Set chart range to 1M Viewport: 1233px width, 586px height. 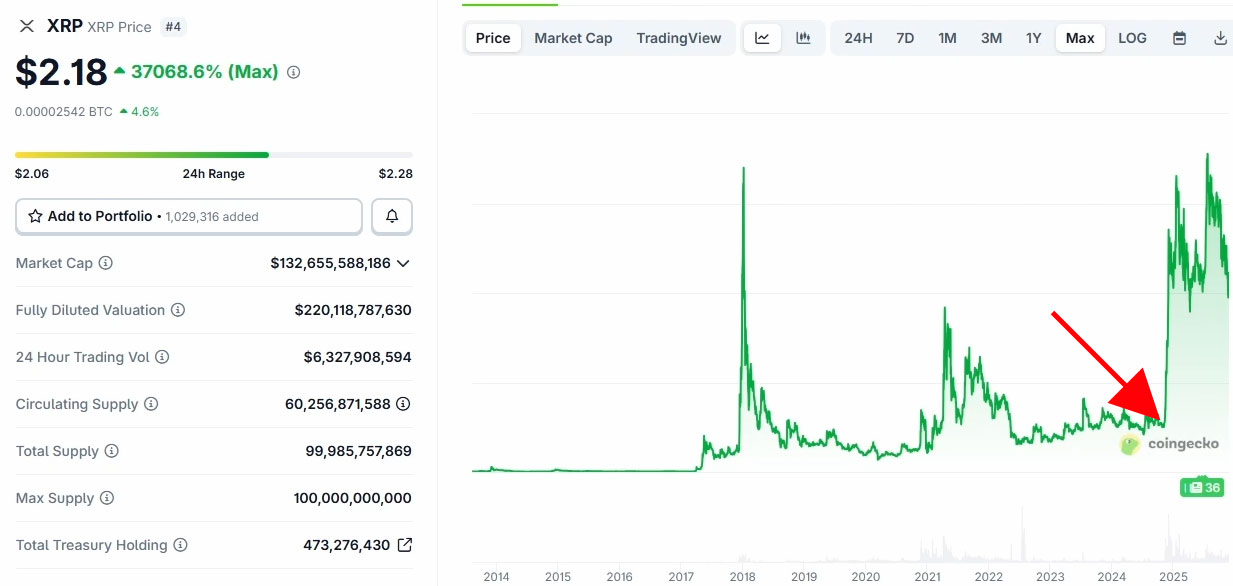click(x=947, y=38)
